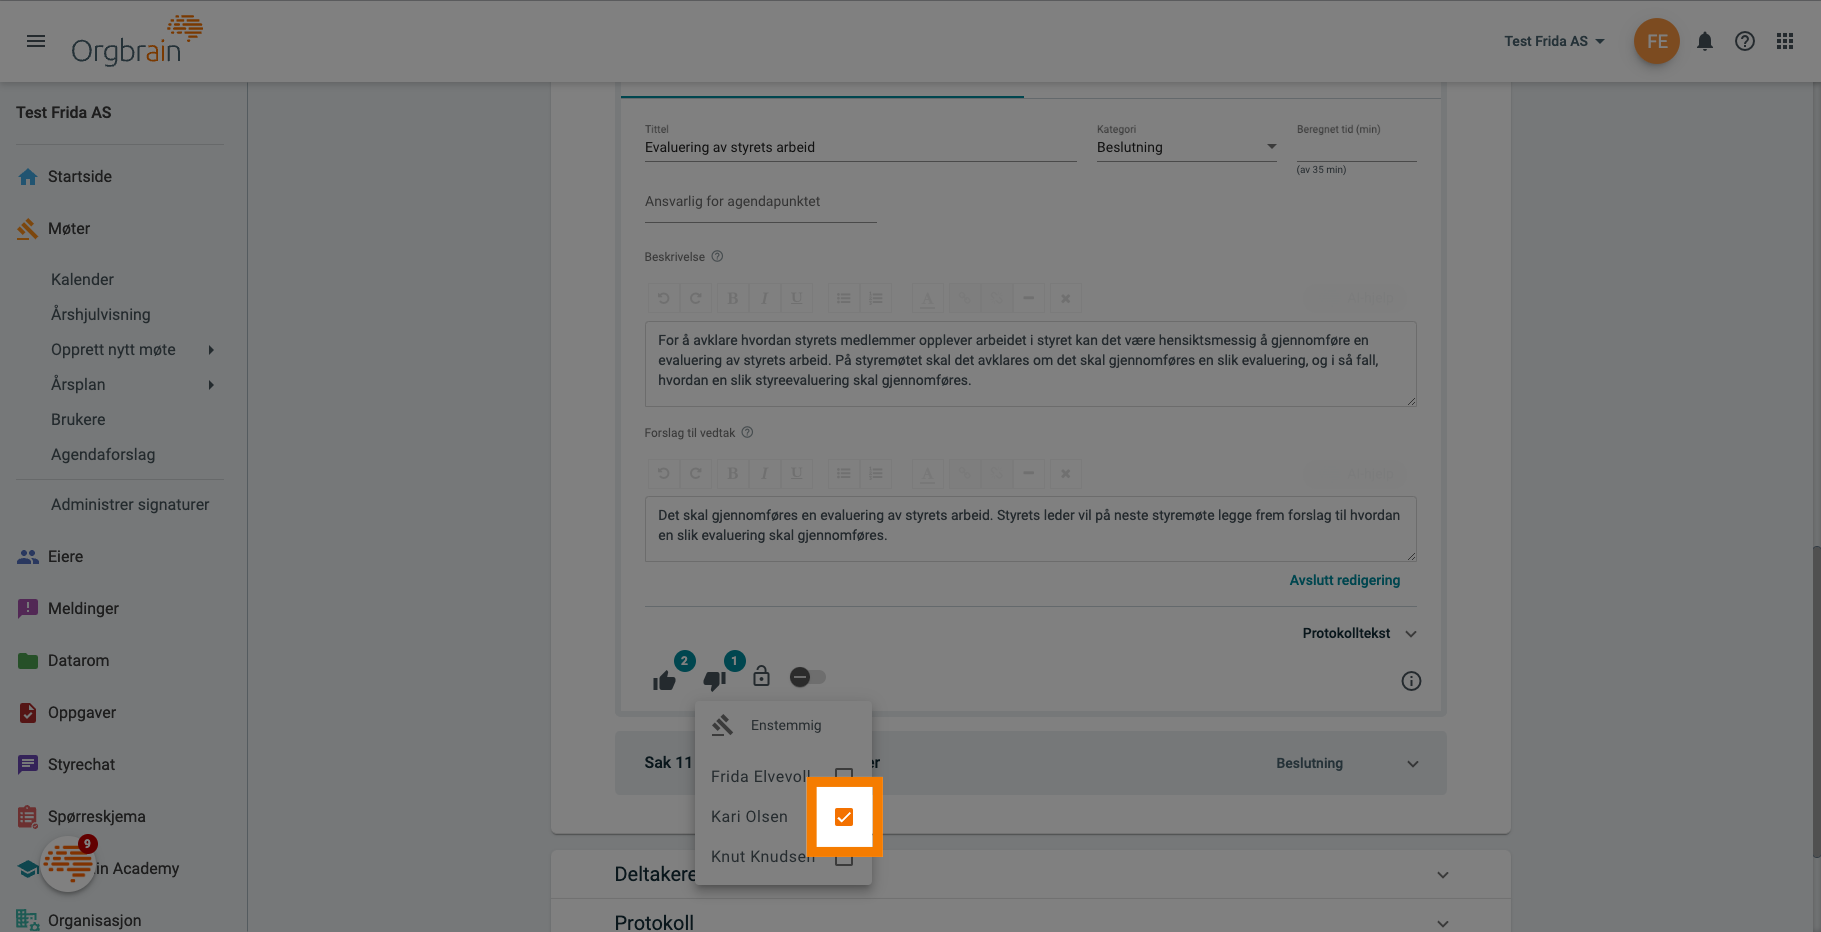1821x932 pixels.
Task: Click the padlock icon beside the votes
Action: [x=761, y=676]
